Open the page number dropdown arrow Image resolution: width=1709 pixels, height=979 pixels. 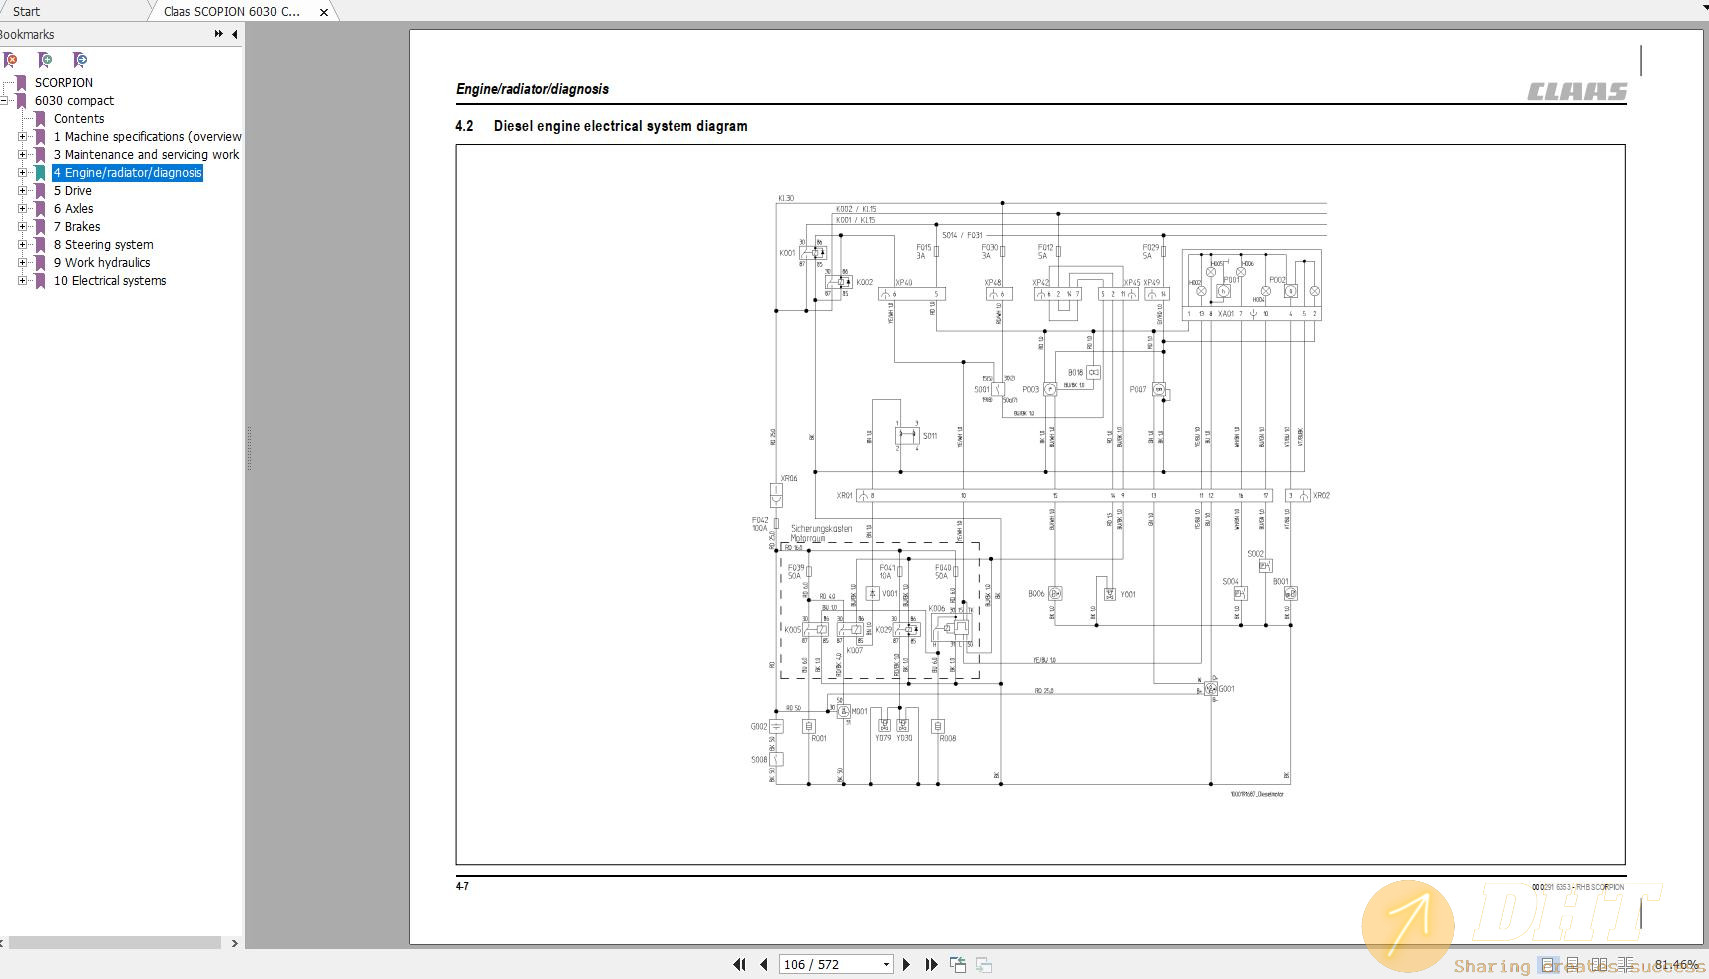886,965
